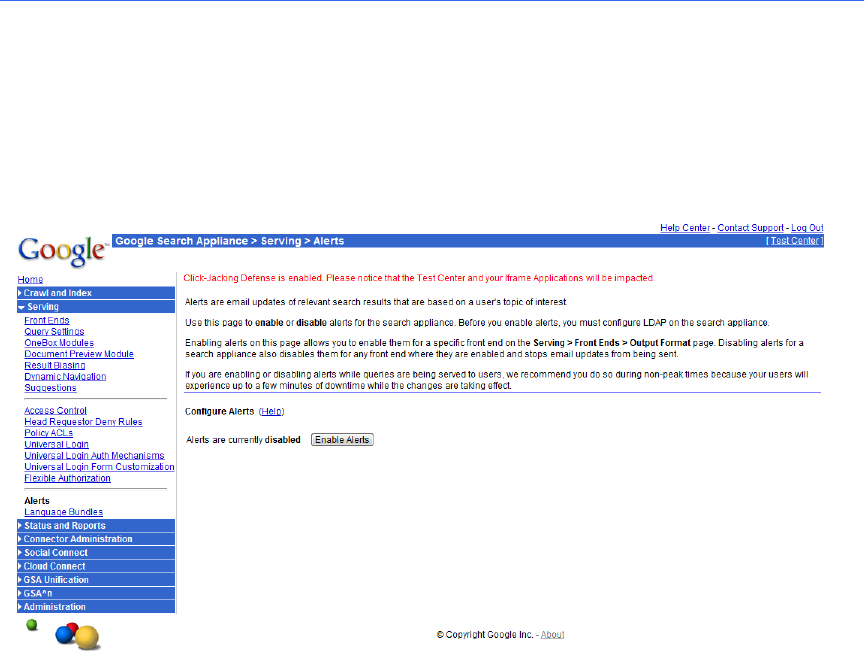Click the Google logo
Image resolution: width=865 pixels, height=654 pixels.
click(63, 251)
